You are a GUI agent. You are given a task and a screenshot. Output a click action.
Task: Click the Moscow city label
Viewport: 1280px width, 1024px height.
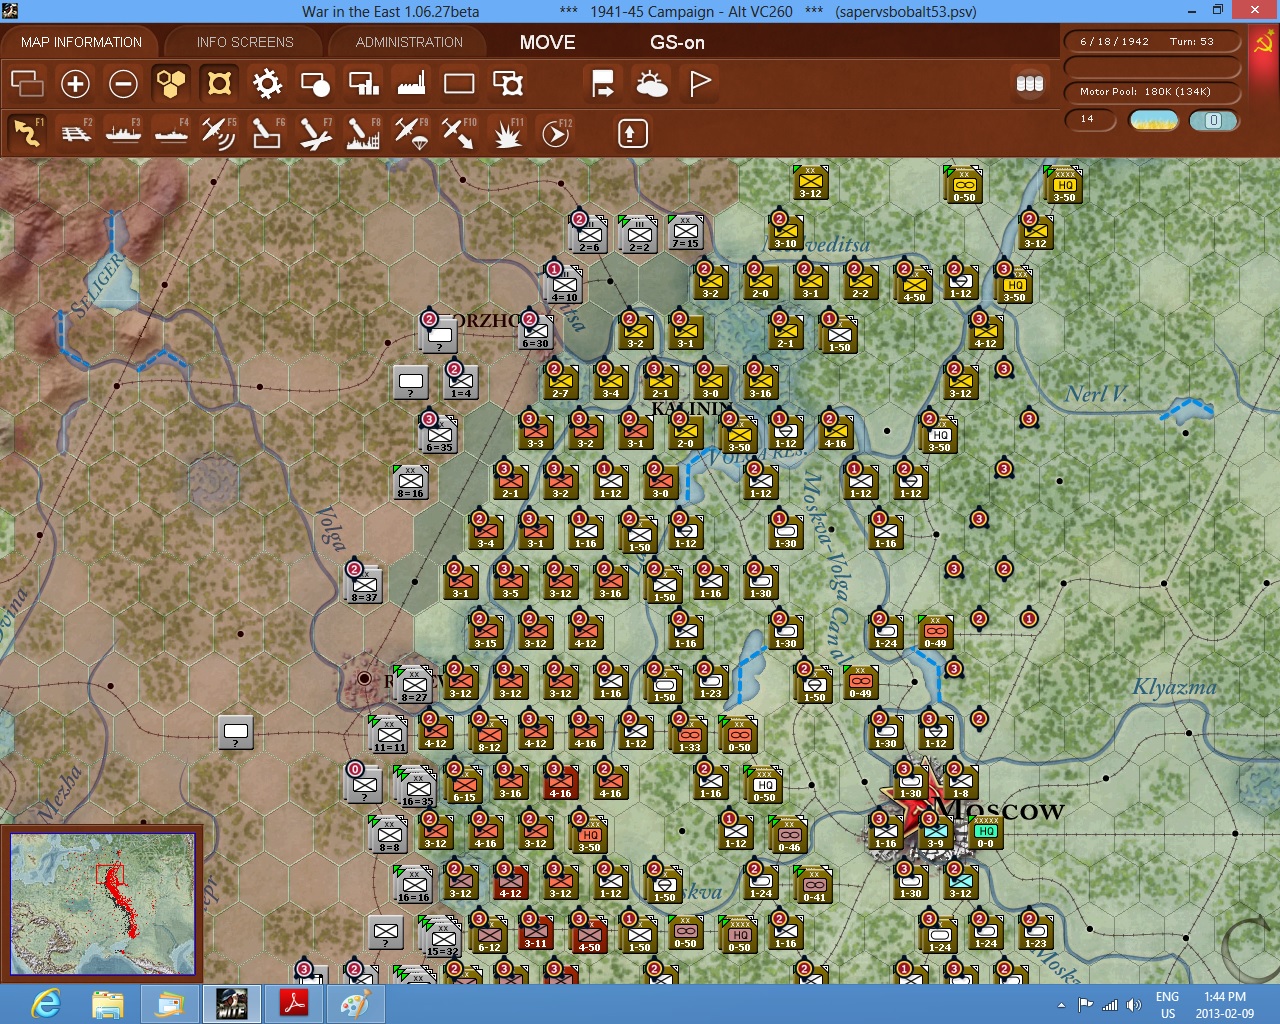coord(998,809)
